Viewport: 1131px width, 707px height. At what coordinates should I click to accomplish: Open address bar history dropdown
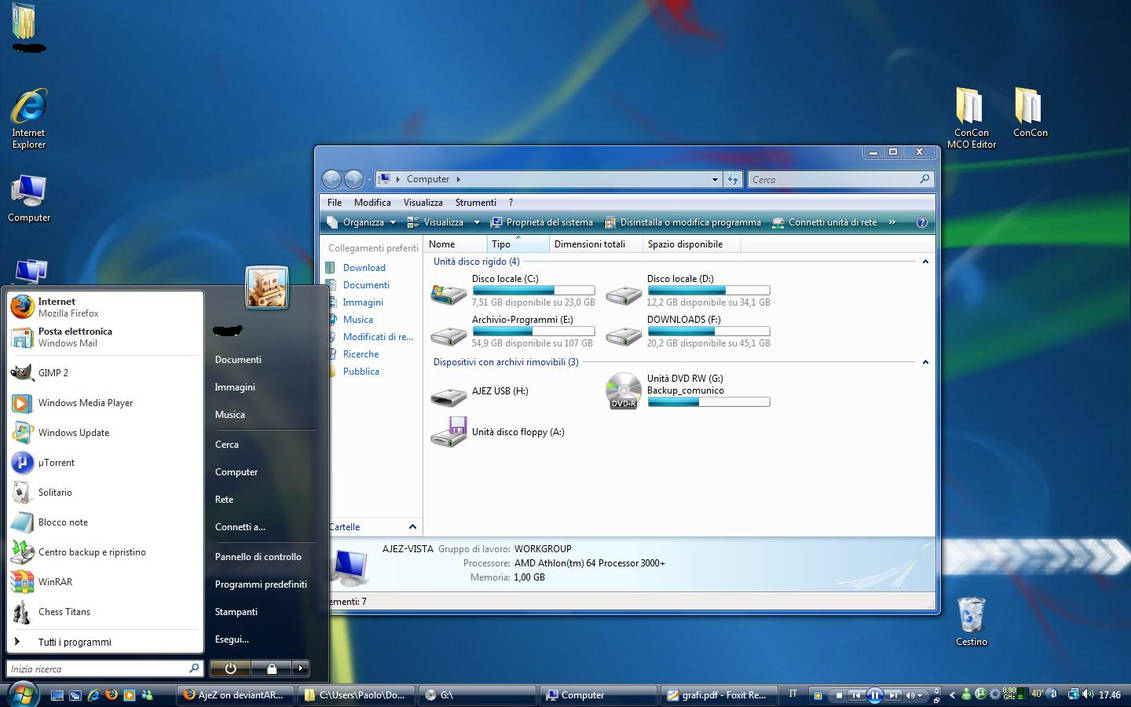click(x=715, y=180)
